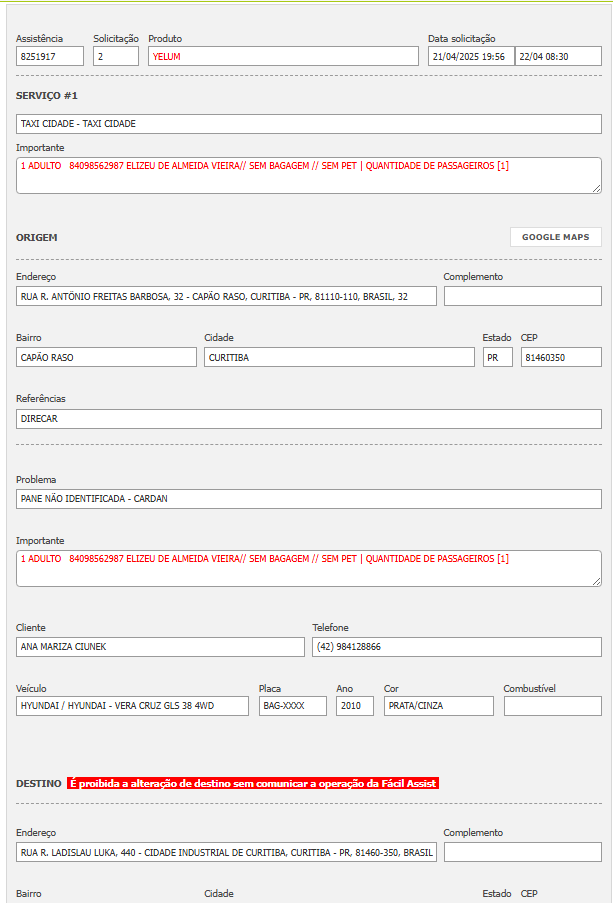This screenshot has width=613, height=903.
Task: Click the Produto field containing YELUM
Action: tap(283, 57)
